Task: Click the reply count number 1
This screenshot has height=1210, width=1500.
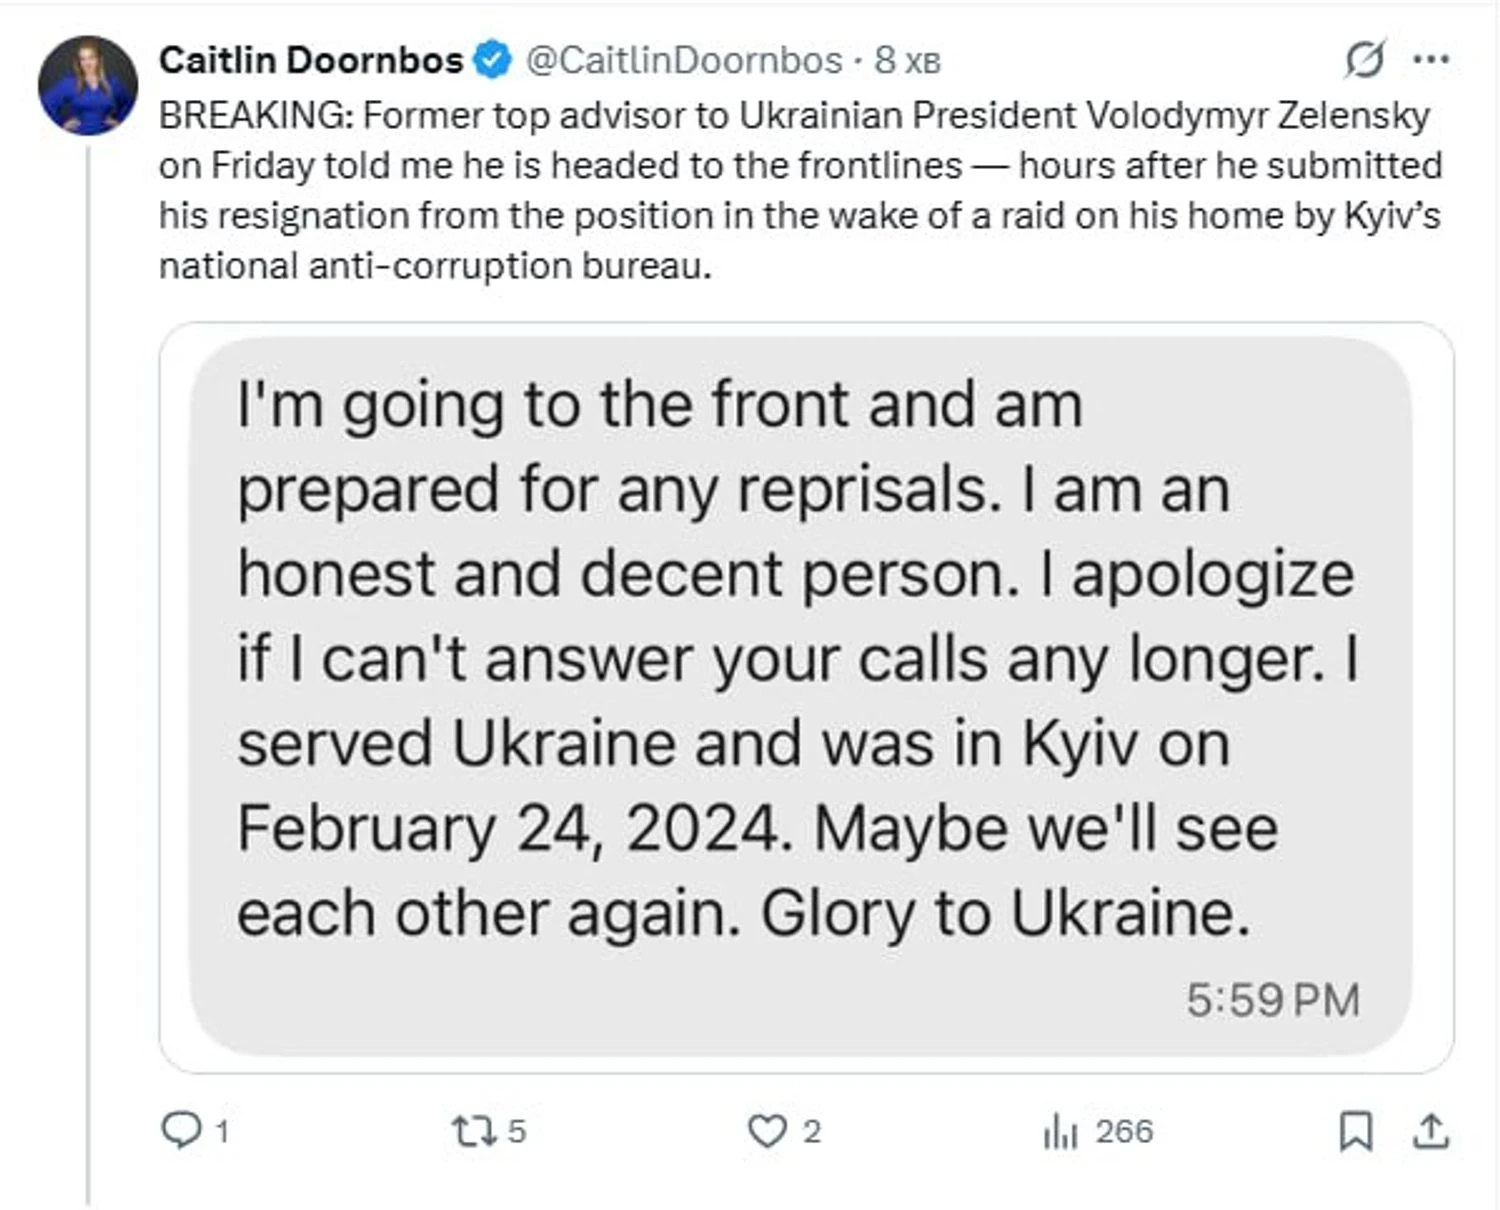Action: (222, 1132)
